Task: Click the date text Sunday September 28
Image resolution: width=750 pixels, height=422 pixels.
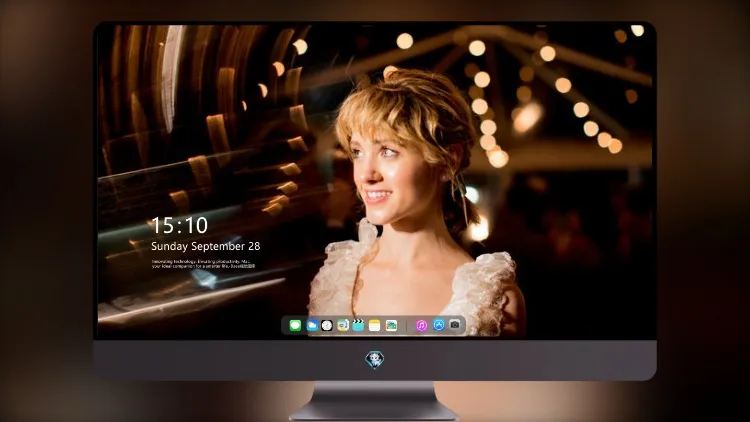Action: click(206, 246)
